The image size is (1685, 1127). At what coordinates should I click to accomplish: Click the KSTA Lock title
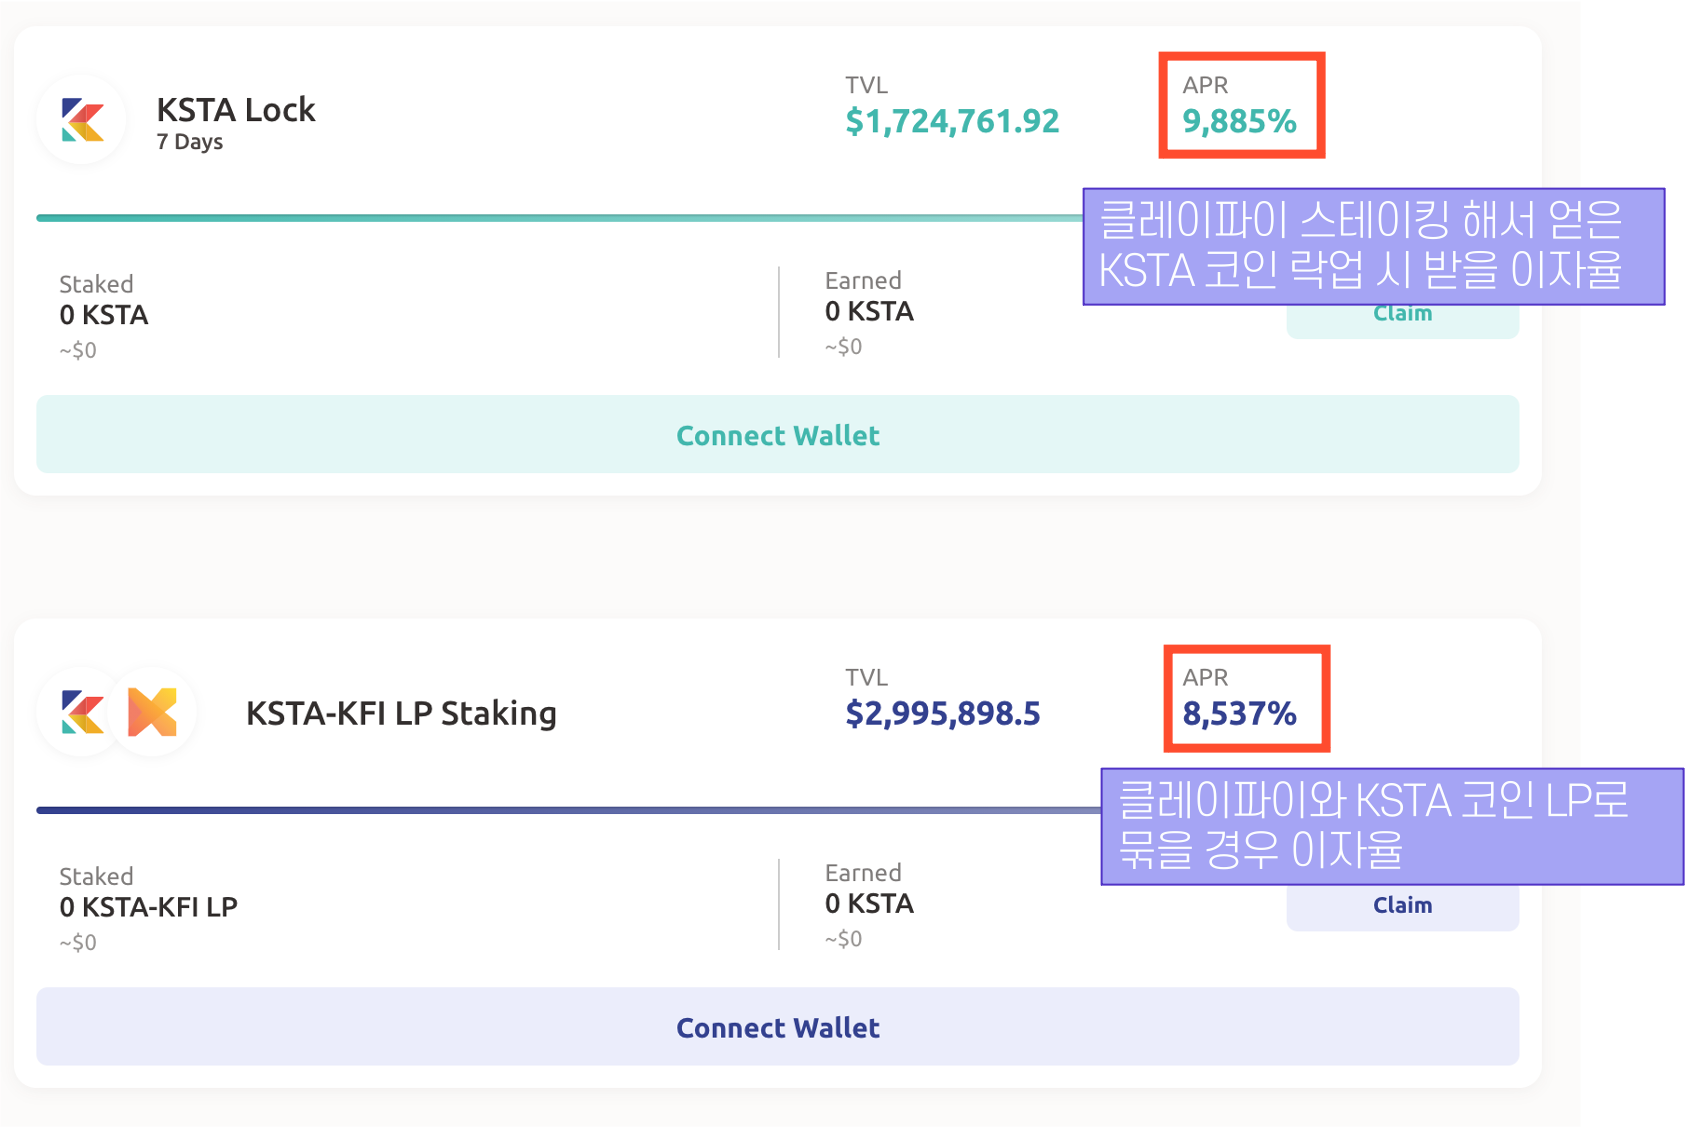(236, 109)
